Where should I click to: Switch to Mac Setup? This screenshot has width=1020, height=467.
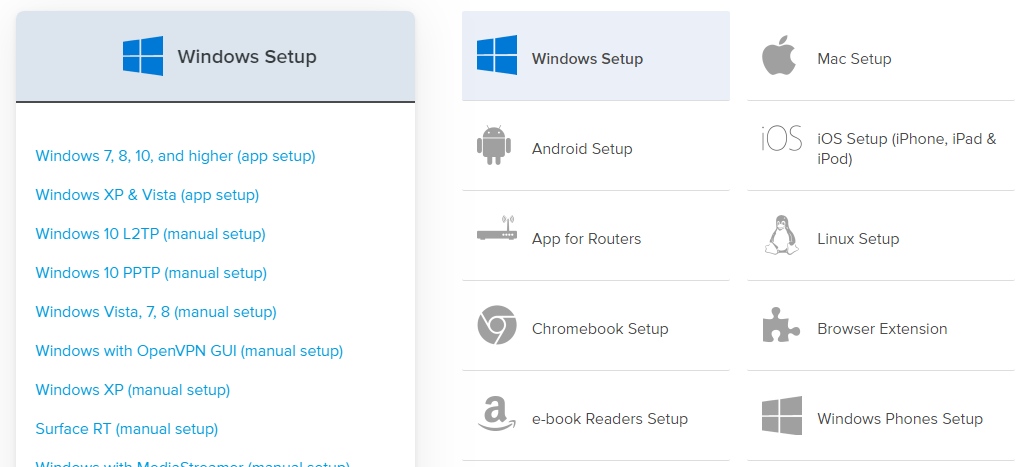click(853, 59)
